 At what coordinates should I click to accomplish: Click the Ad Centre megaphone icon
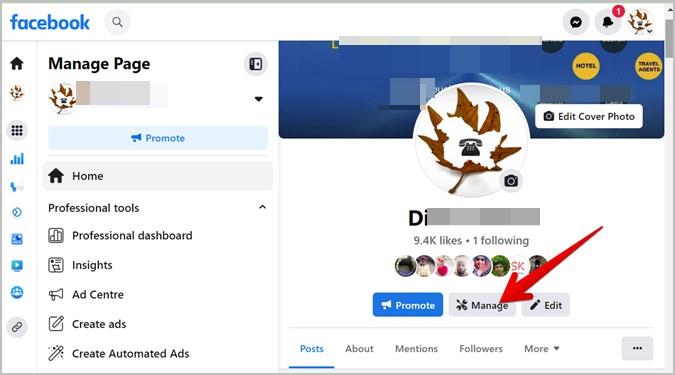56,294
